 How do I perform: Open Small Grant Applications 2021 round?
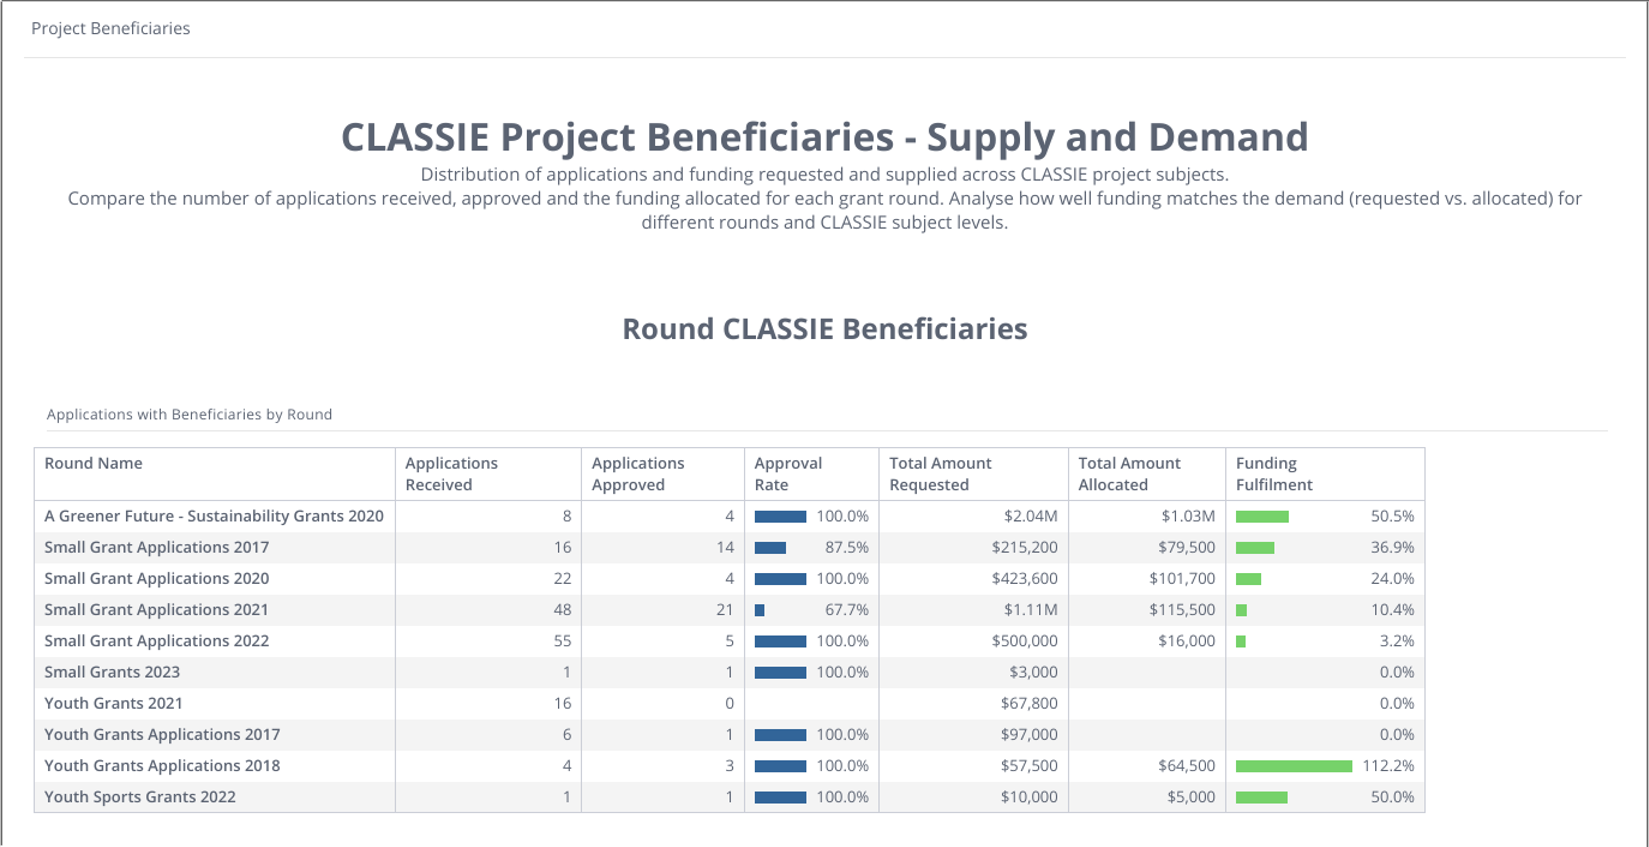pos(156,609)
